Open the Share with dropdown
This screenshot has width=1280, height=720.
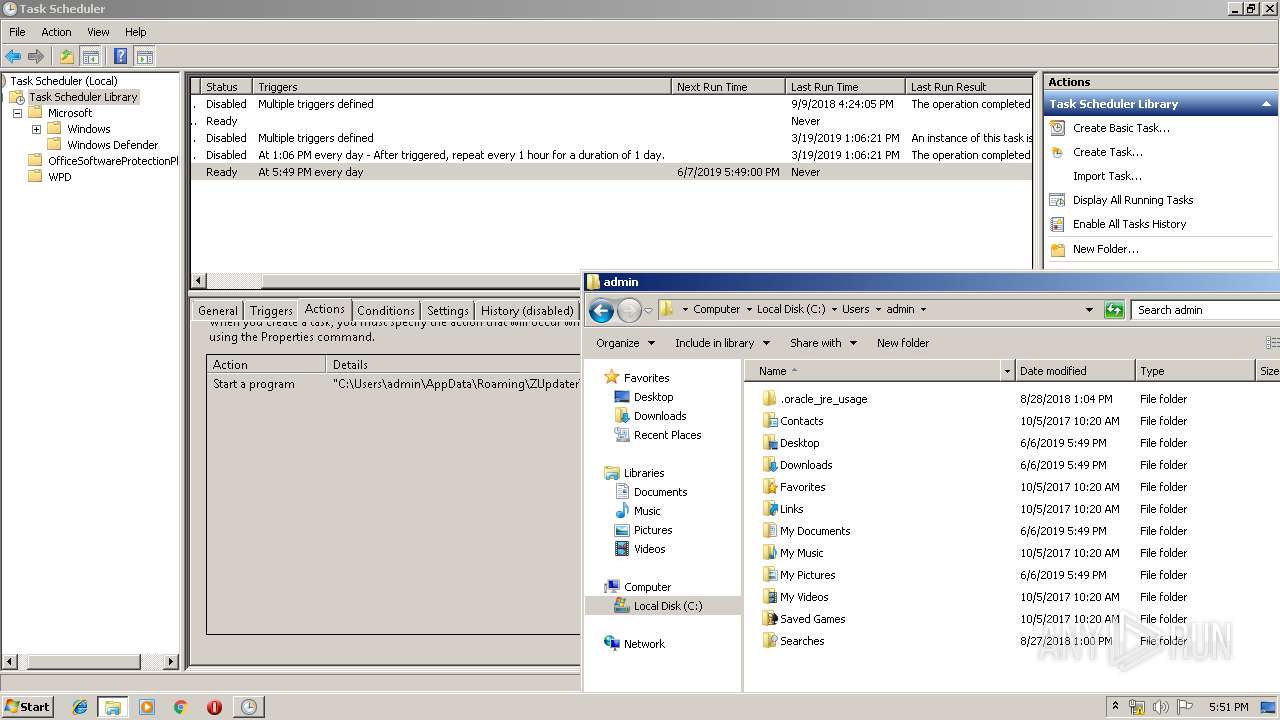click(x=823, y=343)
